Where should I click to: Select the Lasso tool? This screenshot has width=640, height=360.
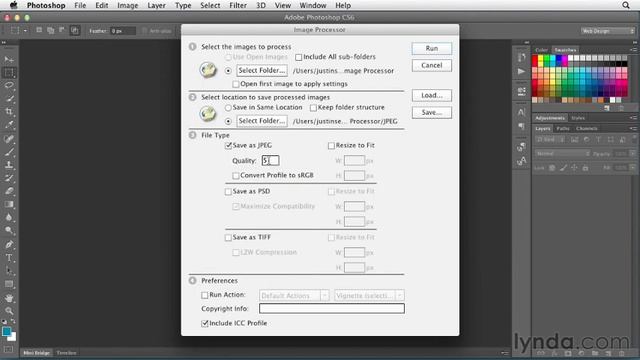pyautogui.click(x=9, y=85)
